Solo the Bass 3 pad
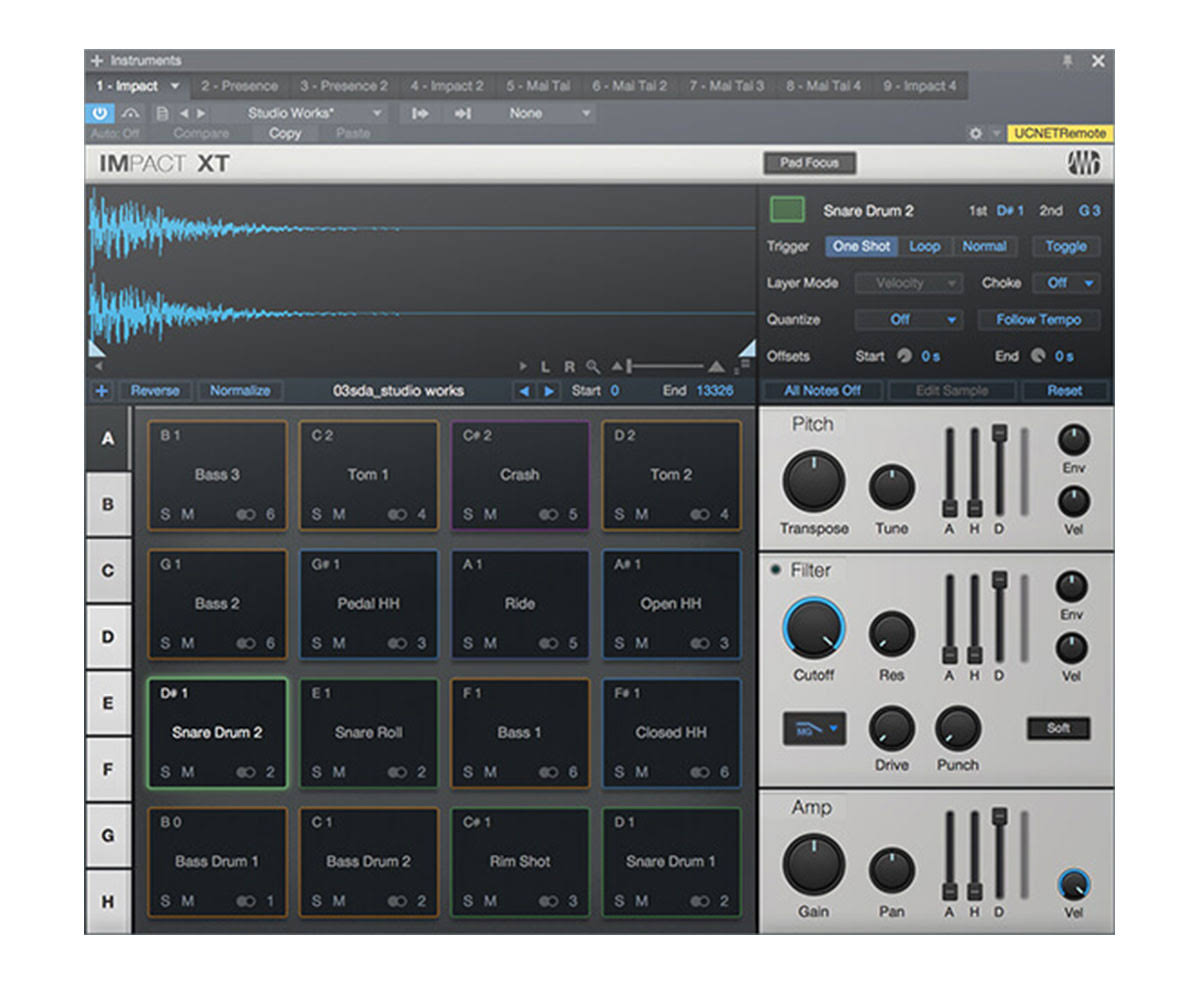Viewport: 1200px width, 984px height. [165, 515]
